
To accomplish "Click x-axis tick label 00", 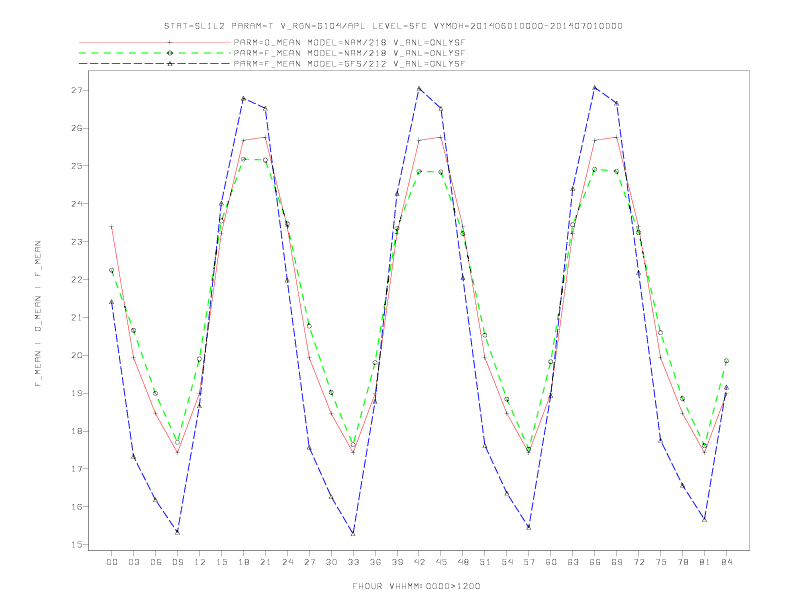I will coord(112,562).
